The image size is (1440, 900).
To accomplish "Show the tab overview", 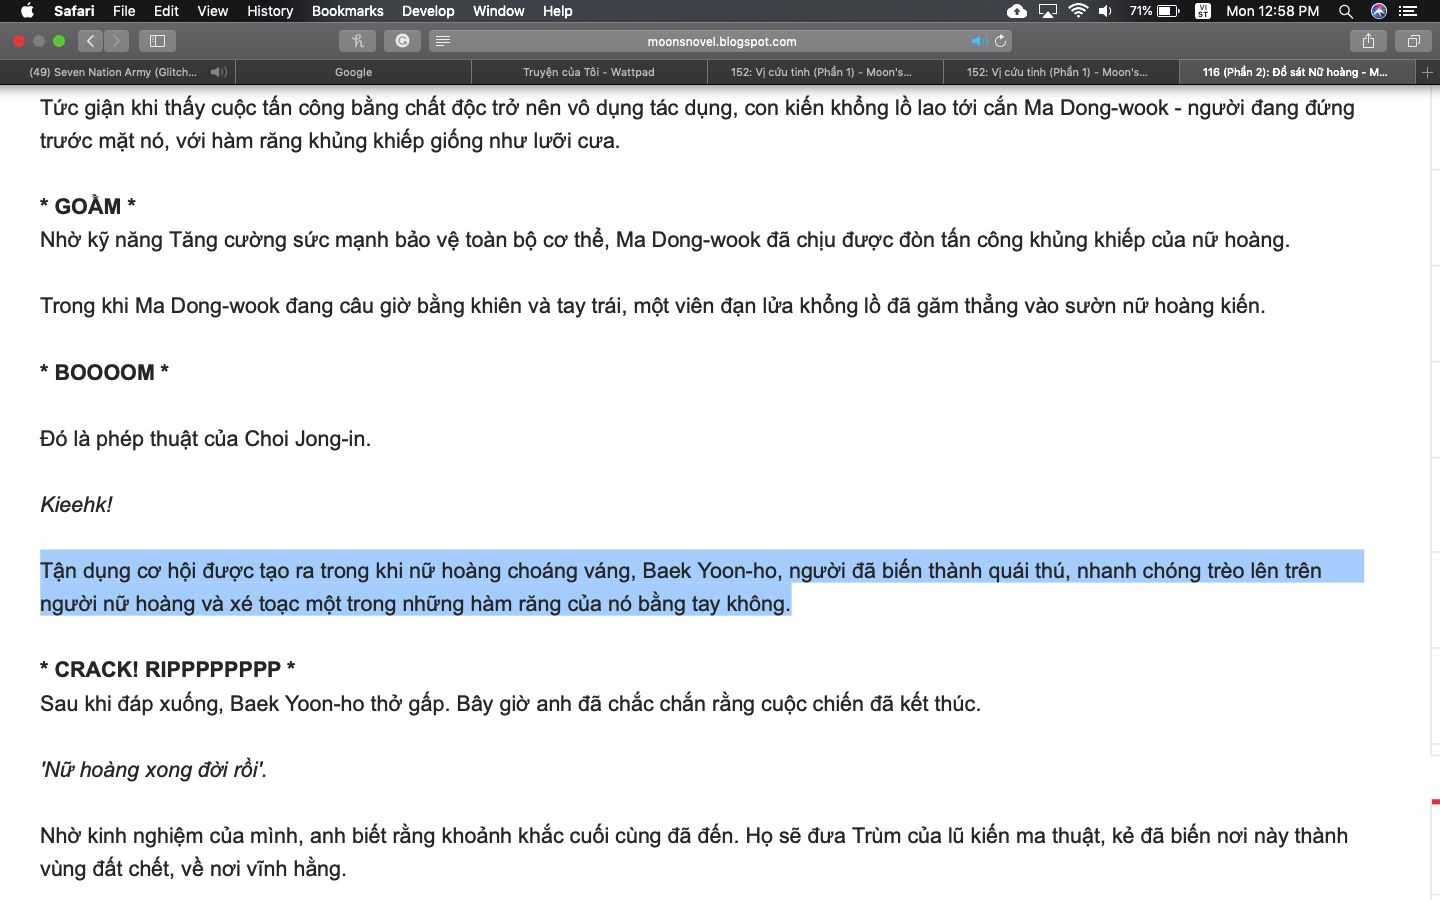I will coord(1413,41).
